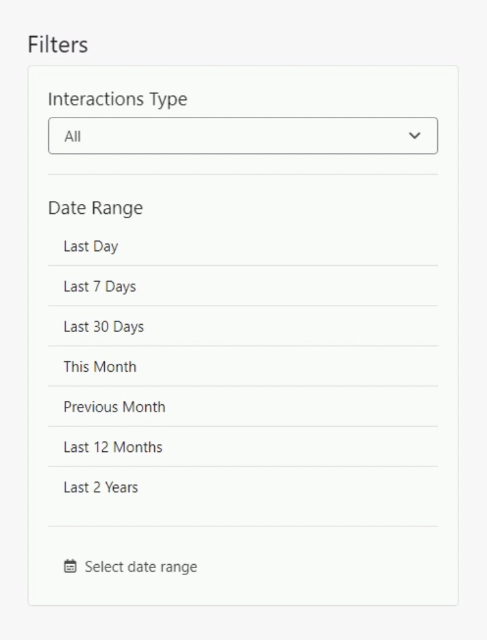Click the word Days in Last 30 Days
This screenshot has height=640, width=487.
129,327
